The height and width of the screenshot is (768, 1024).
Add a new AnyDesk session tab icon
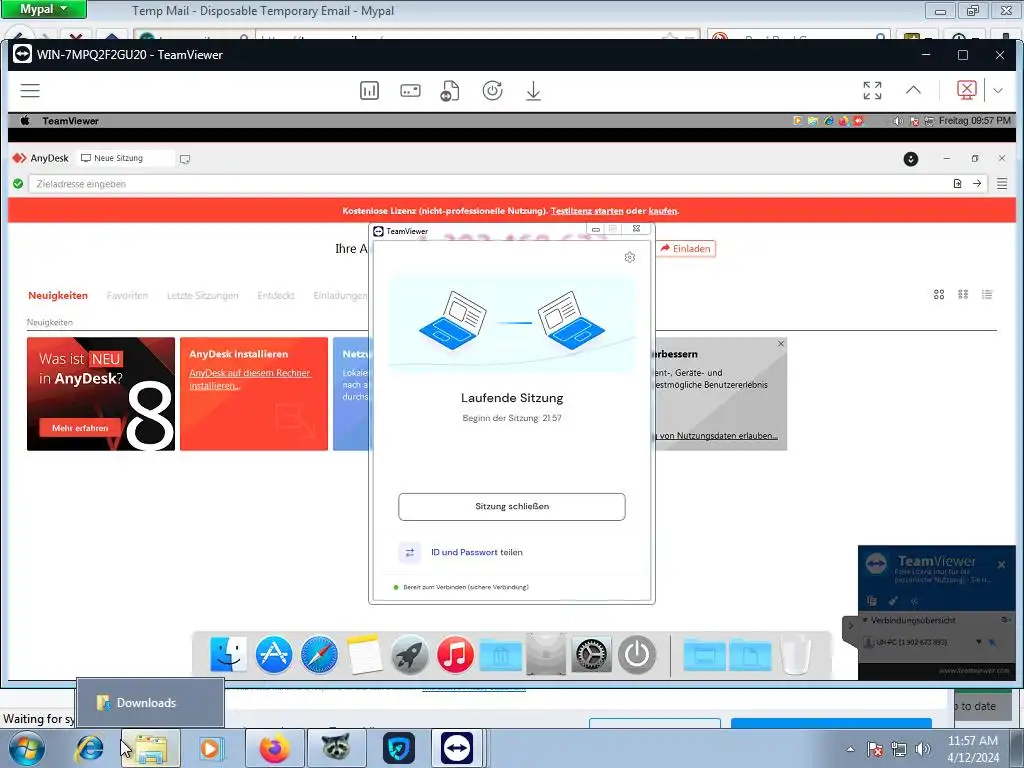pyautogui.click(x=185, y=159)
